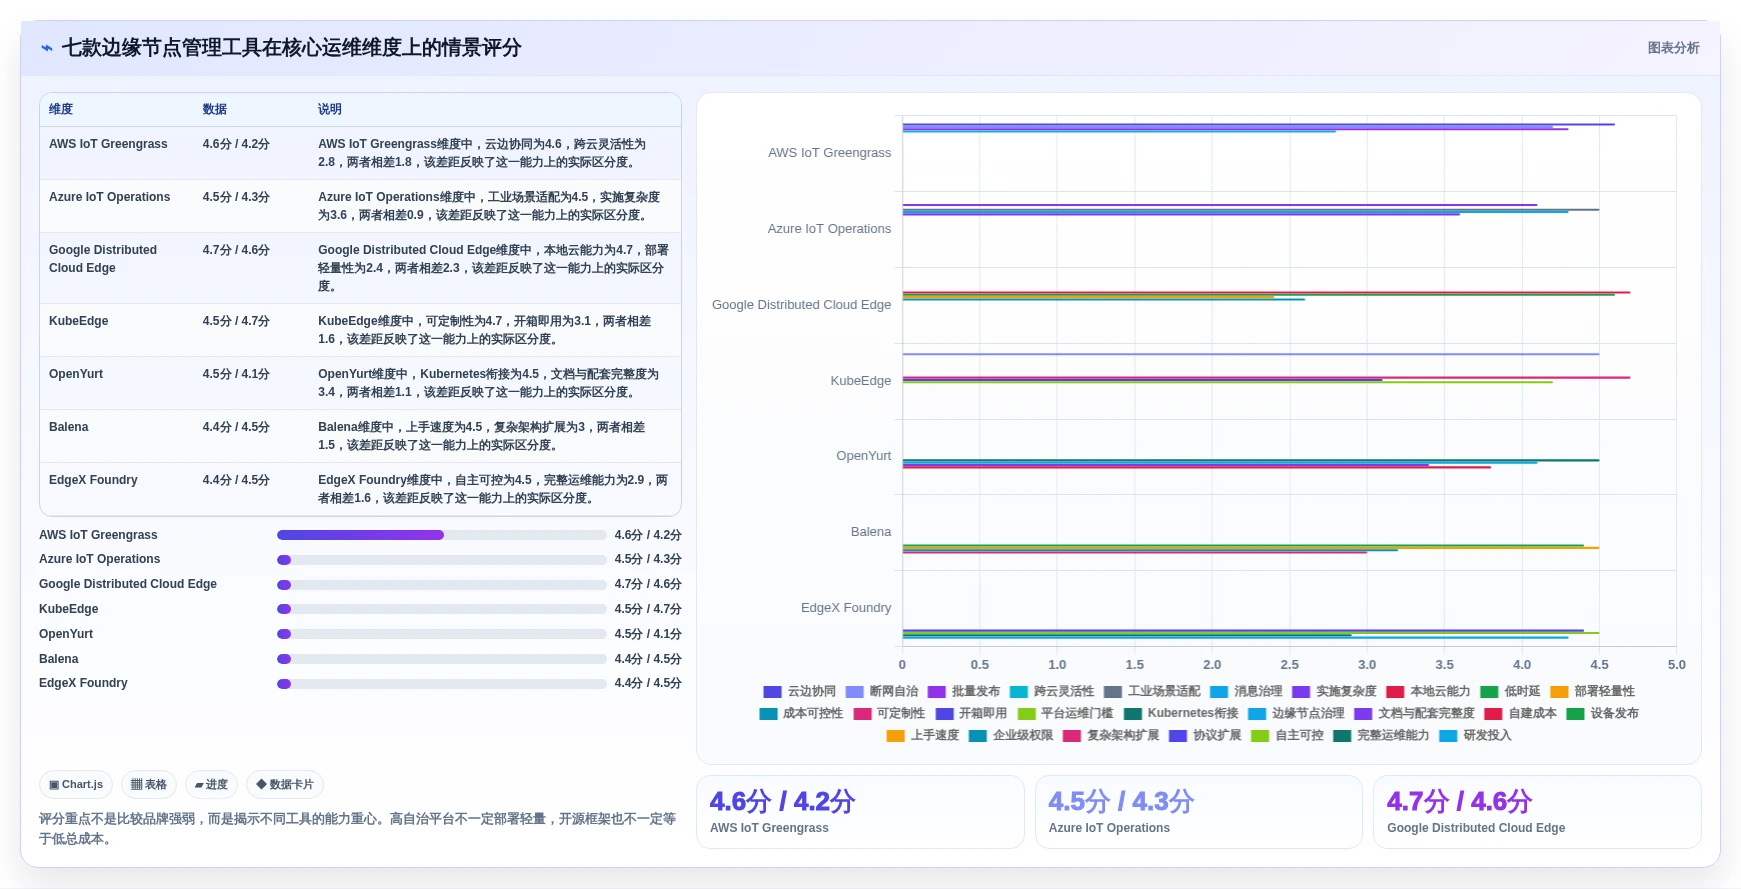Open the 数据卡片 chip

click(285, 785)
